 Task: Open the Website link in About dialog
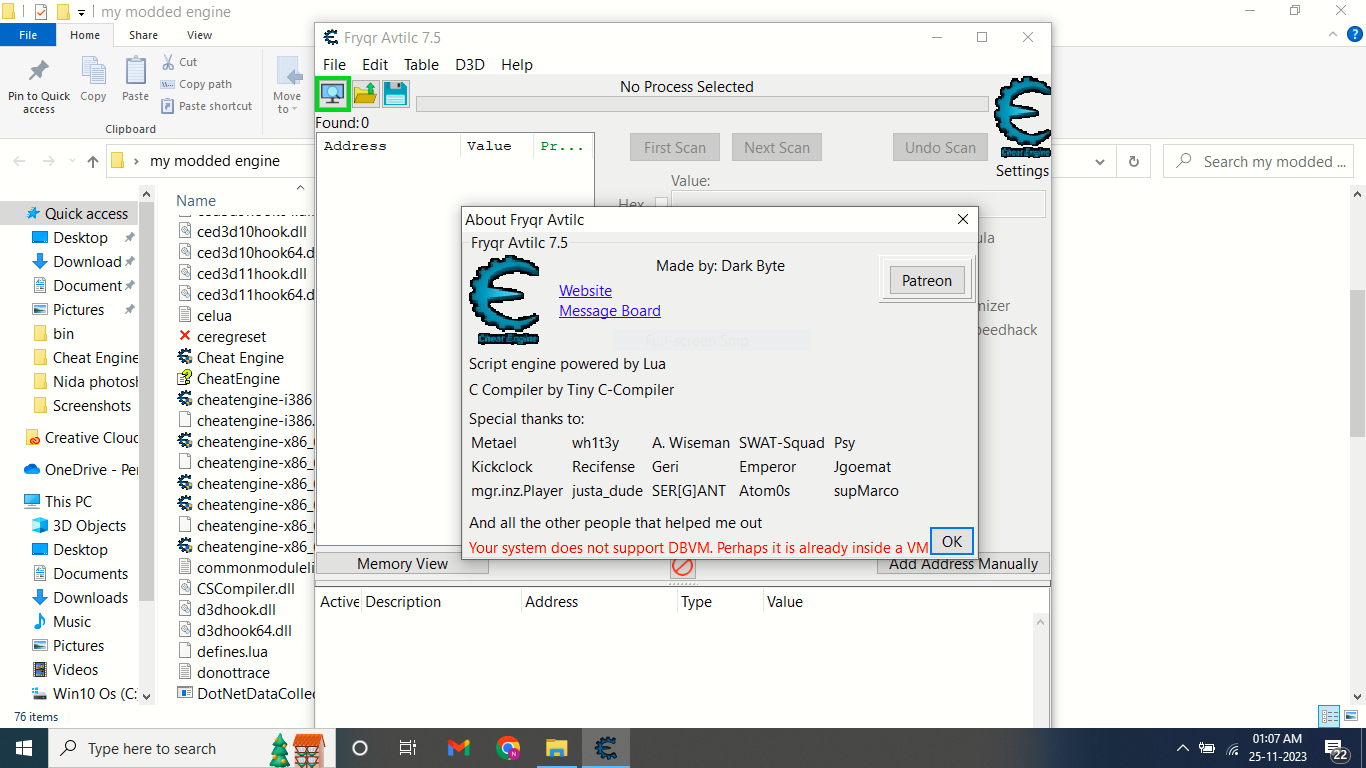coord(585,290)
